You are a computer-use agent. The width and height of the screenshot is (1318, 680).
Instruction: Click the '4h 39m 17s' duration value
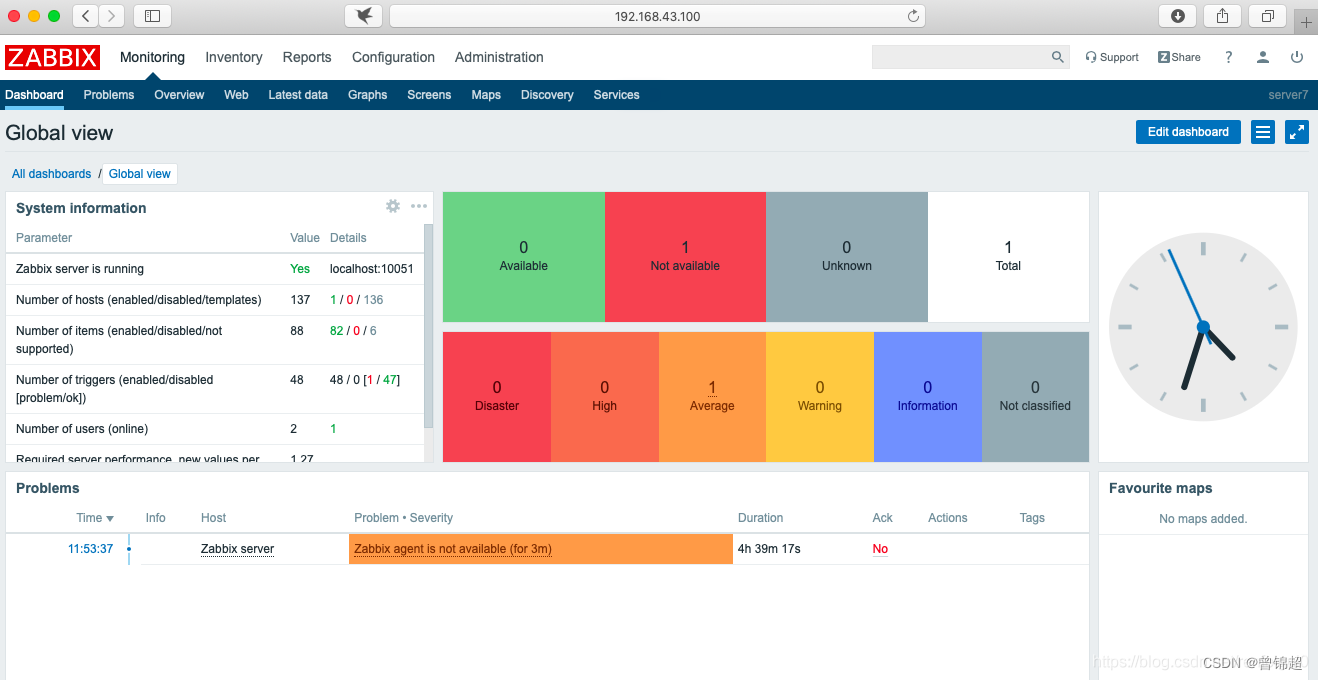click(x=769, y=549)
